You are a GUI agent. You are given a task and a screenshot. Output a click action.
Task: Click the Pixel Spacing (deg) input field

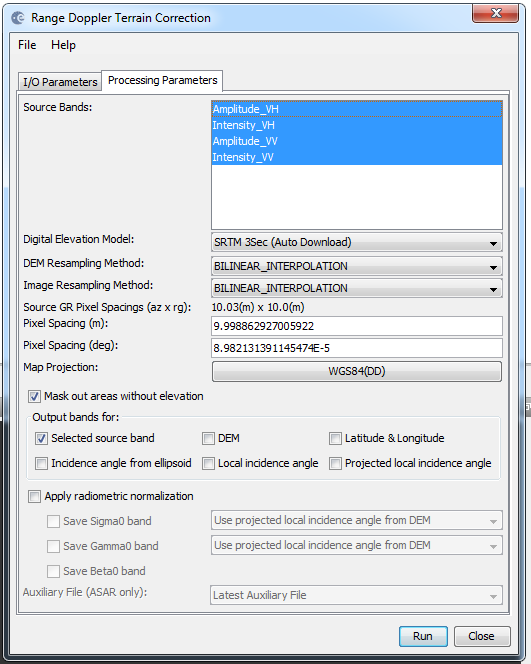(357, 348)
